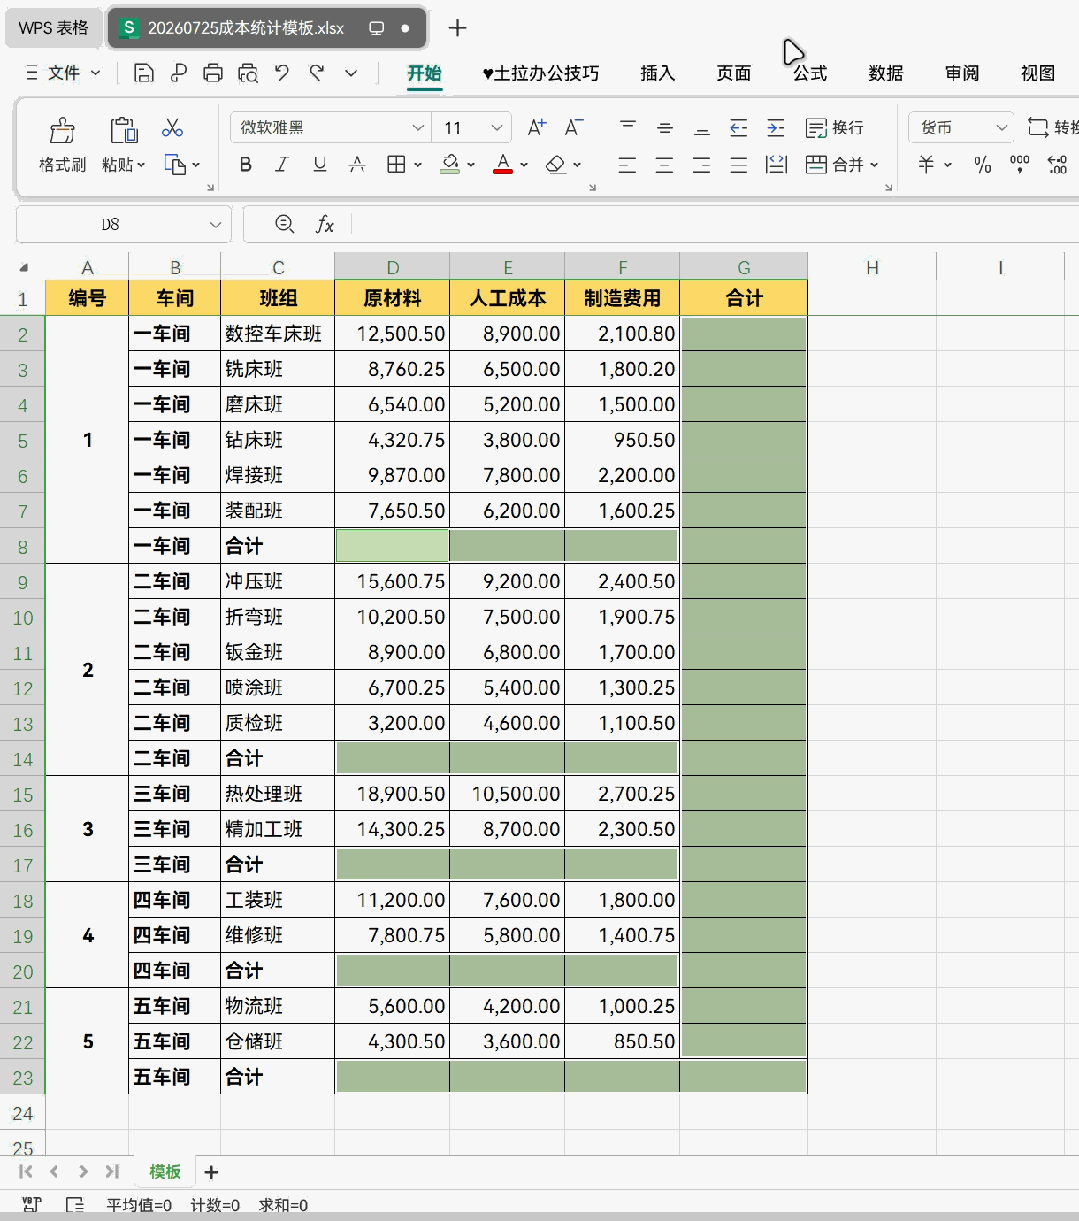Decrease indent of cell contents

pyautogui.click(x=739, y=128)
